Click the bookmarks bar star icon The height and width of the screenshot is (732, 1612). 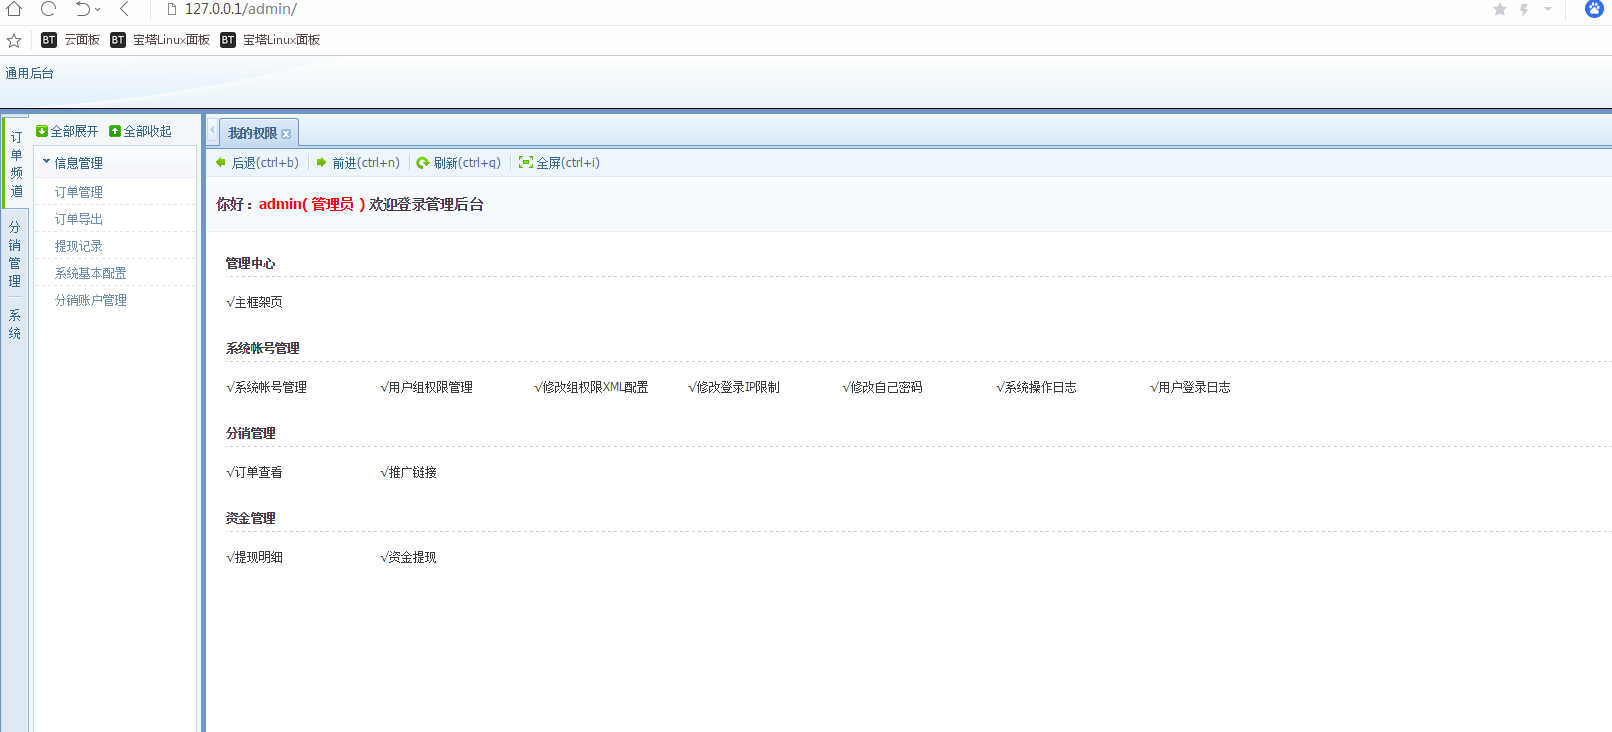point(14,40)
